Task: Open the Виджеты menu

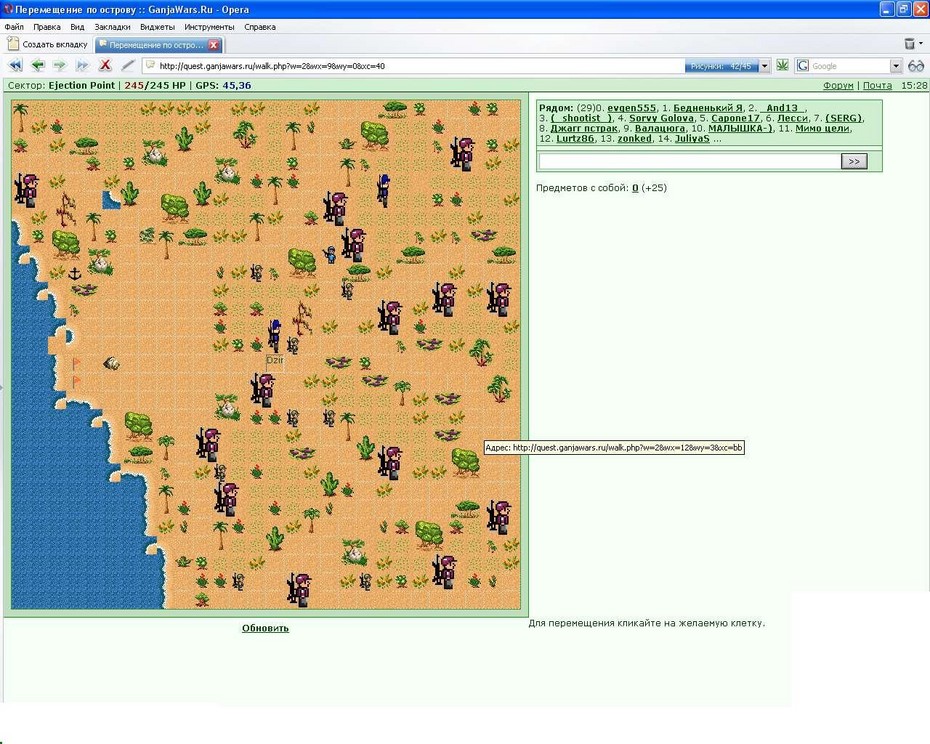Action: coord(157,27)
